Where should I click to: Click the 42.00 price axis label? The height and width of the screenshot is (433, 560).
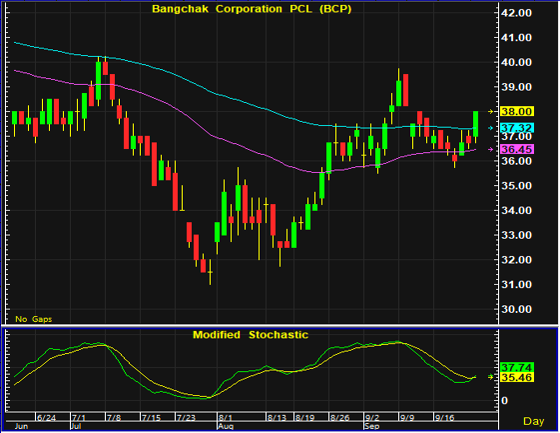516,13
